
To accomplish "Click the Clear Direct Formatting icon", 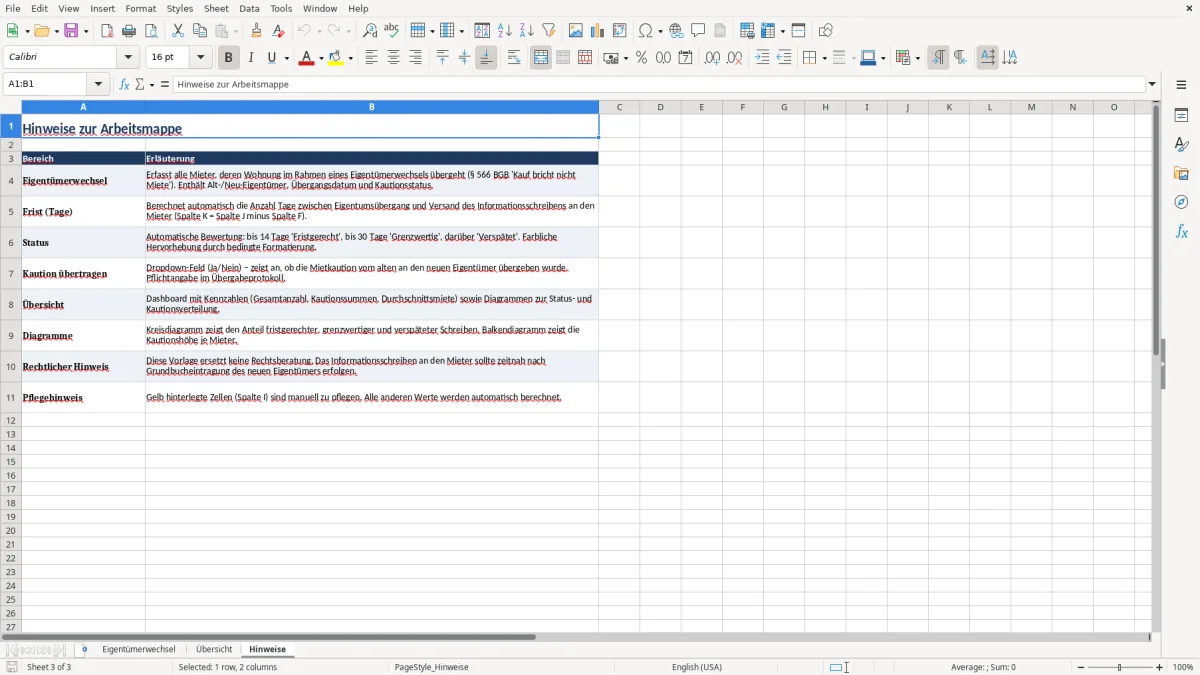I will 279,31.
